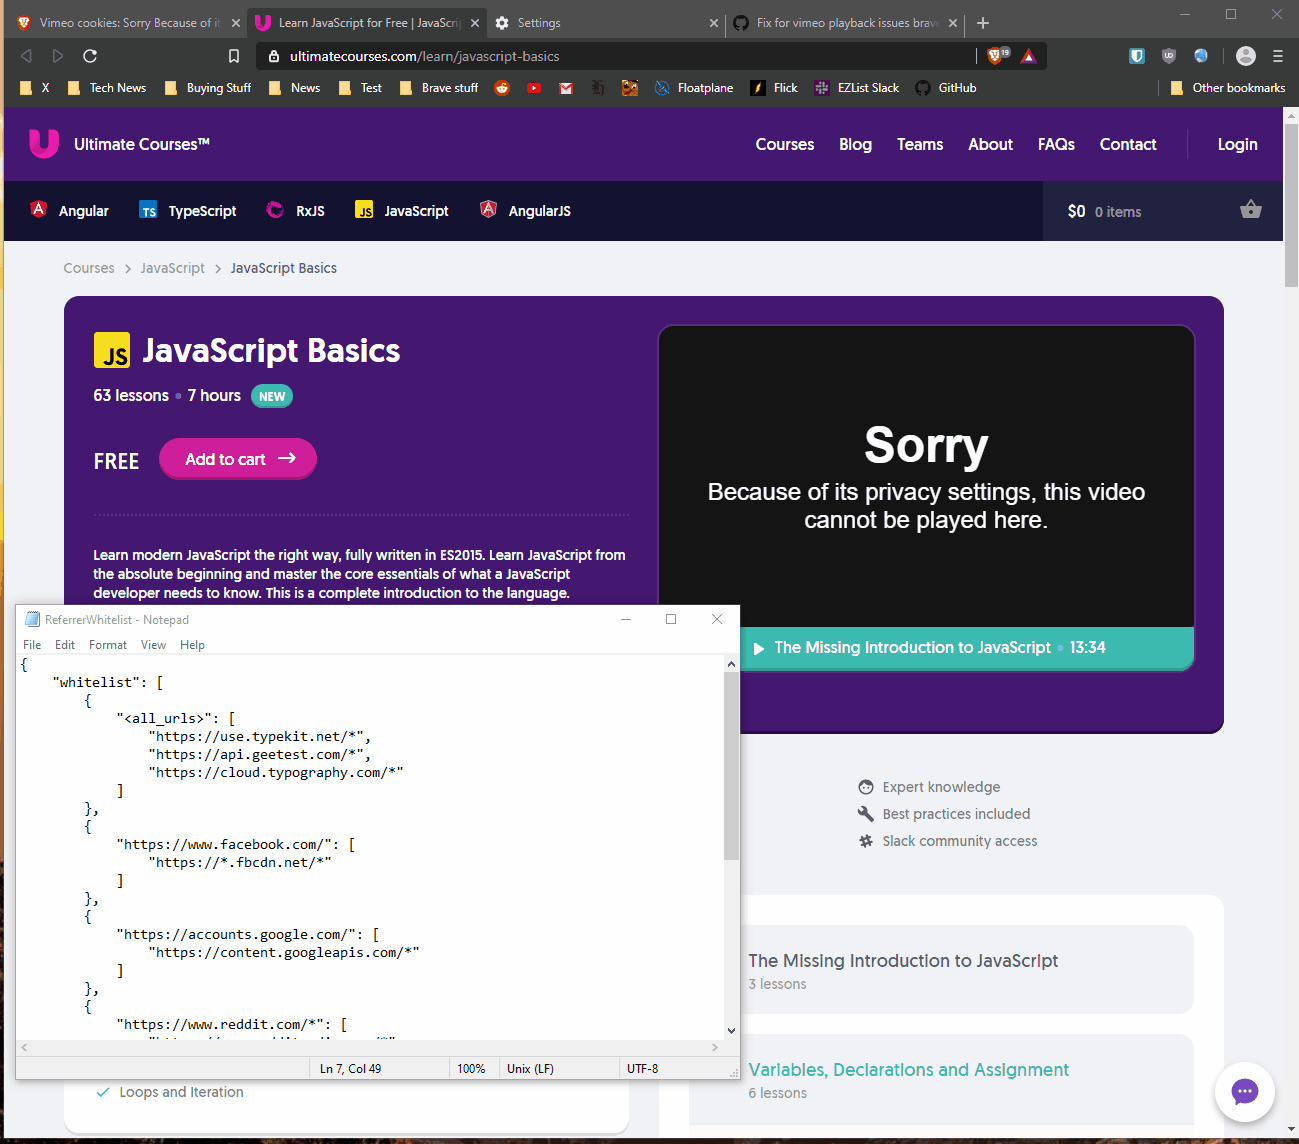The height and width of the screenshot is (1144, 1299).
Task: Open Brave Rewards triangle icon
Action: (x=1028, y=56)
